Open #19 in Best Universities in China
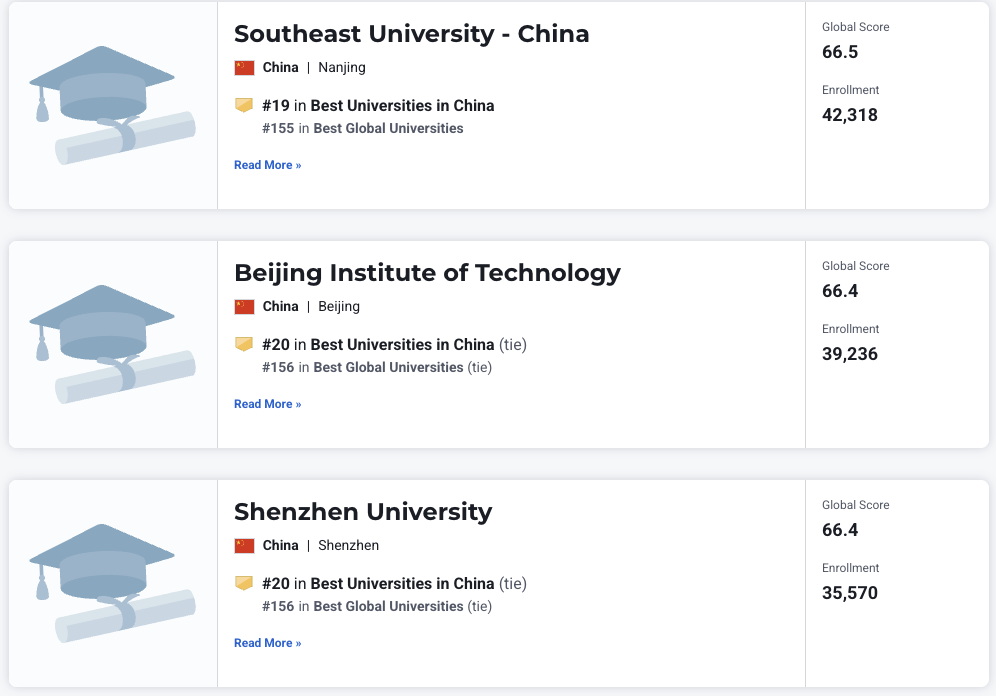Viewport: 996px width, 696px height. 378,105
